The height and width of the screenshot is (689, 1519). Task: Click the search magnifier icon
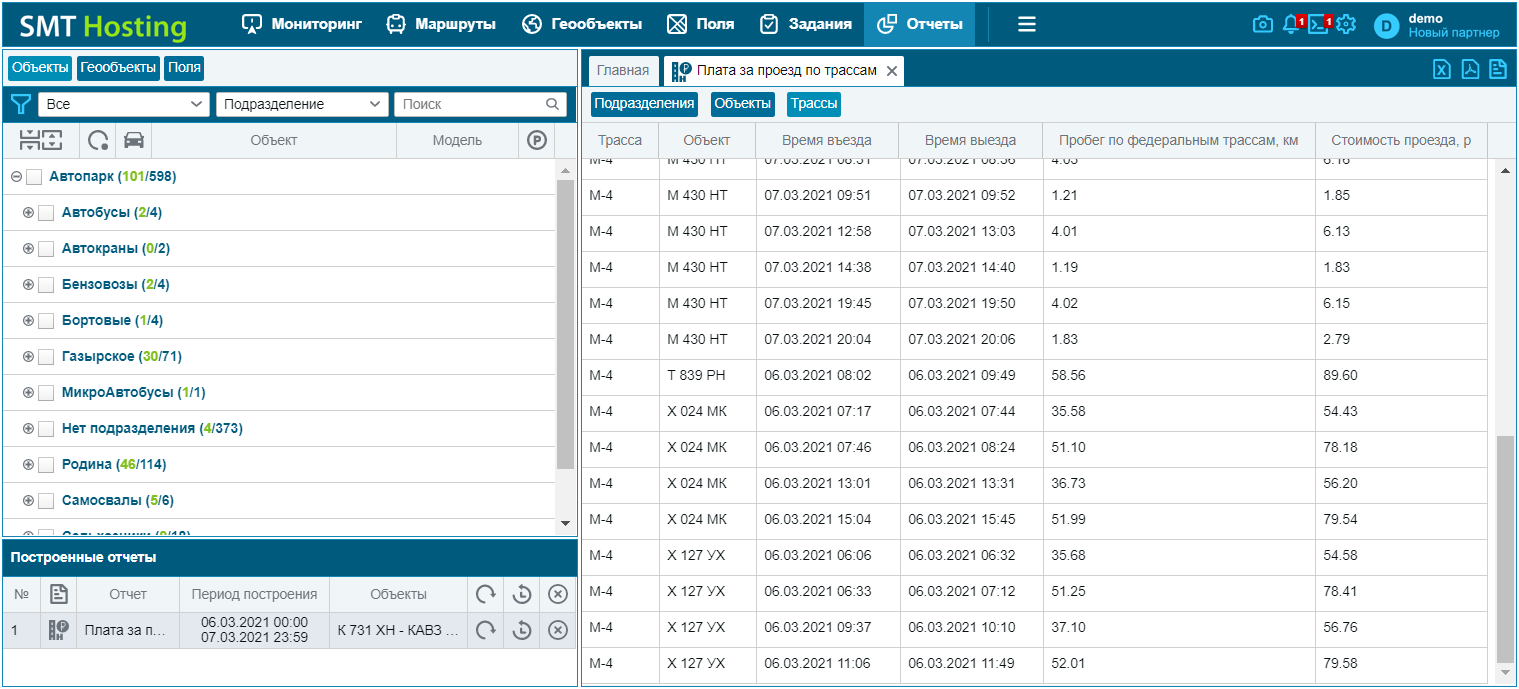point(553,104)
